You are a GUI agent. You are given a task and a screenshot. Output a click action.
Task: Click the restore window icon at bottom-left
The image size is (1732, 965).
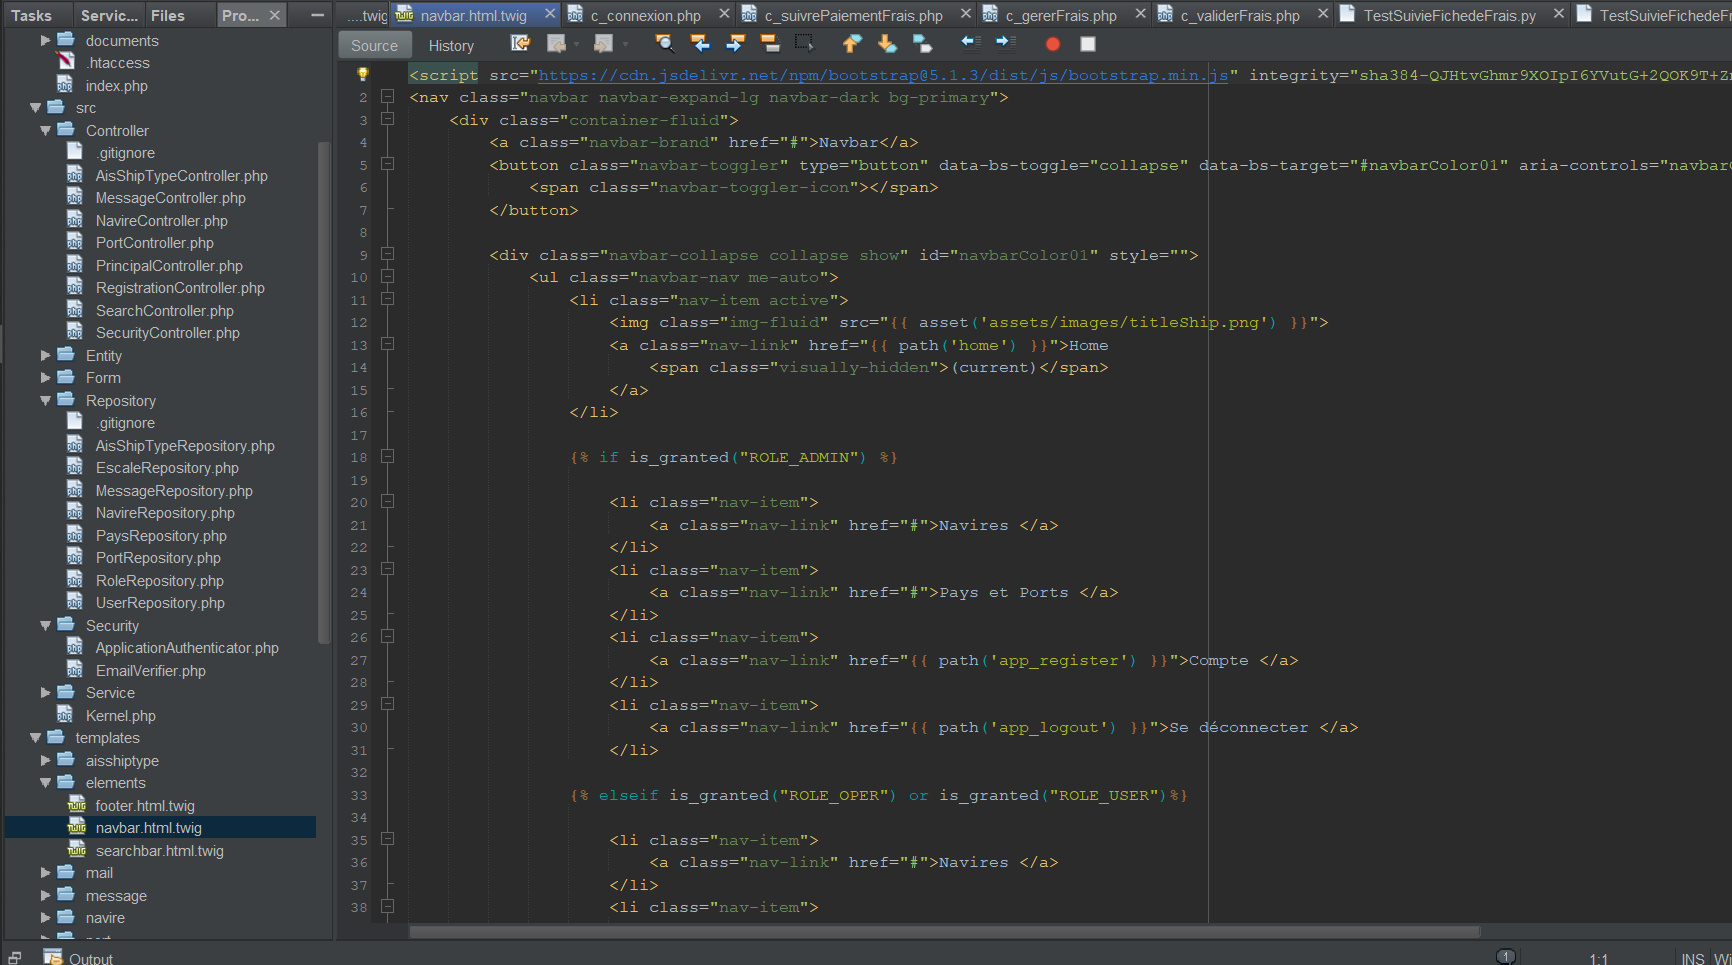click(x=15, y=957)
